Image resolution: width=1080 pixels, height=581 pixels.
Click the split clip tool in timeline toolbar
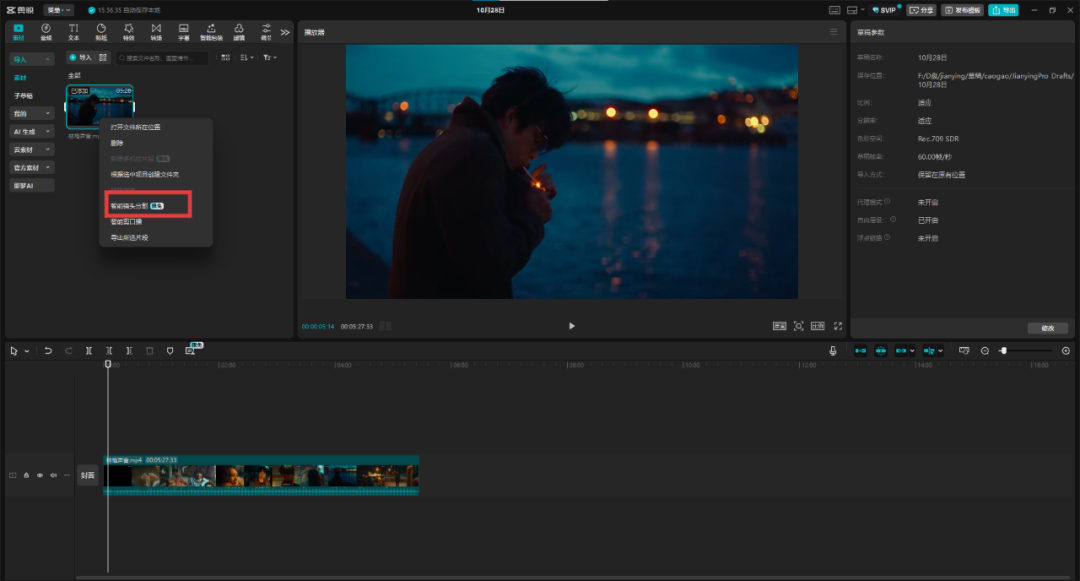pyautogui.click(x=89, y=351)
